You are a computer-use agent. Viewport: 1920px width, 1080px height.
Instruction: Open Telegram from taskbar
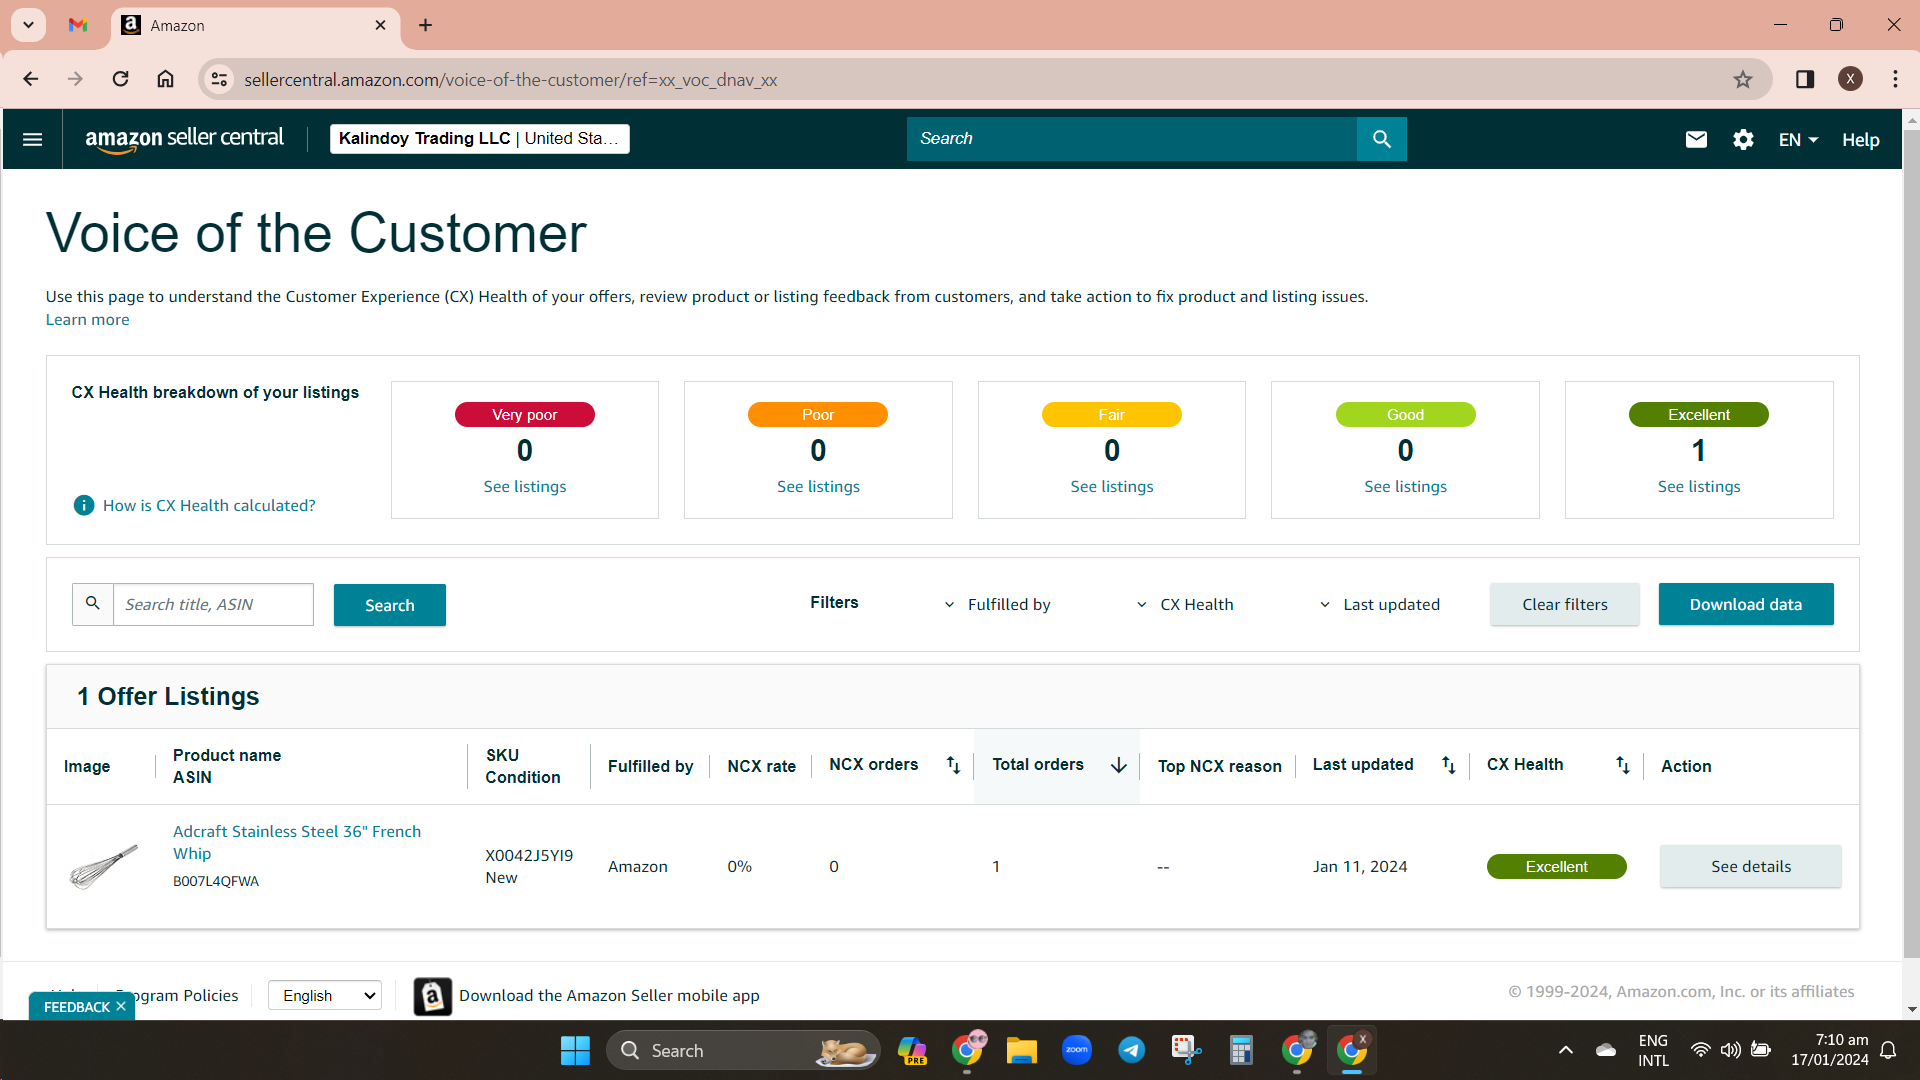pos(1131,1050)
